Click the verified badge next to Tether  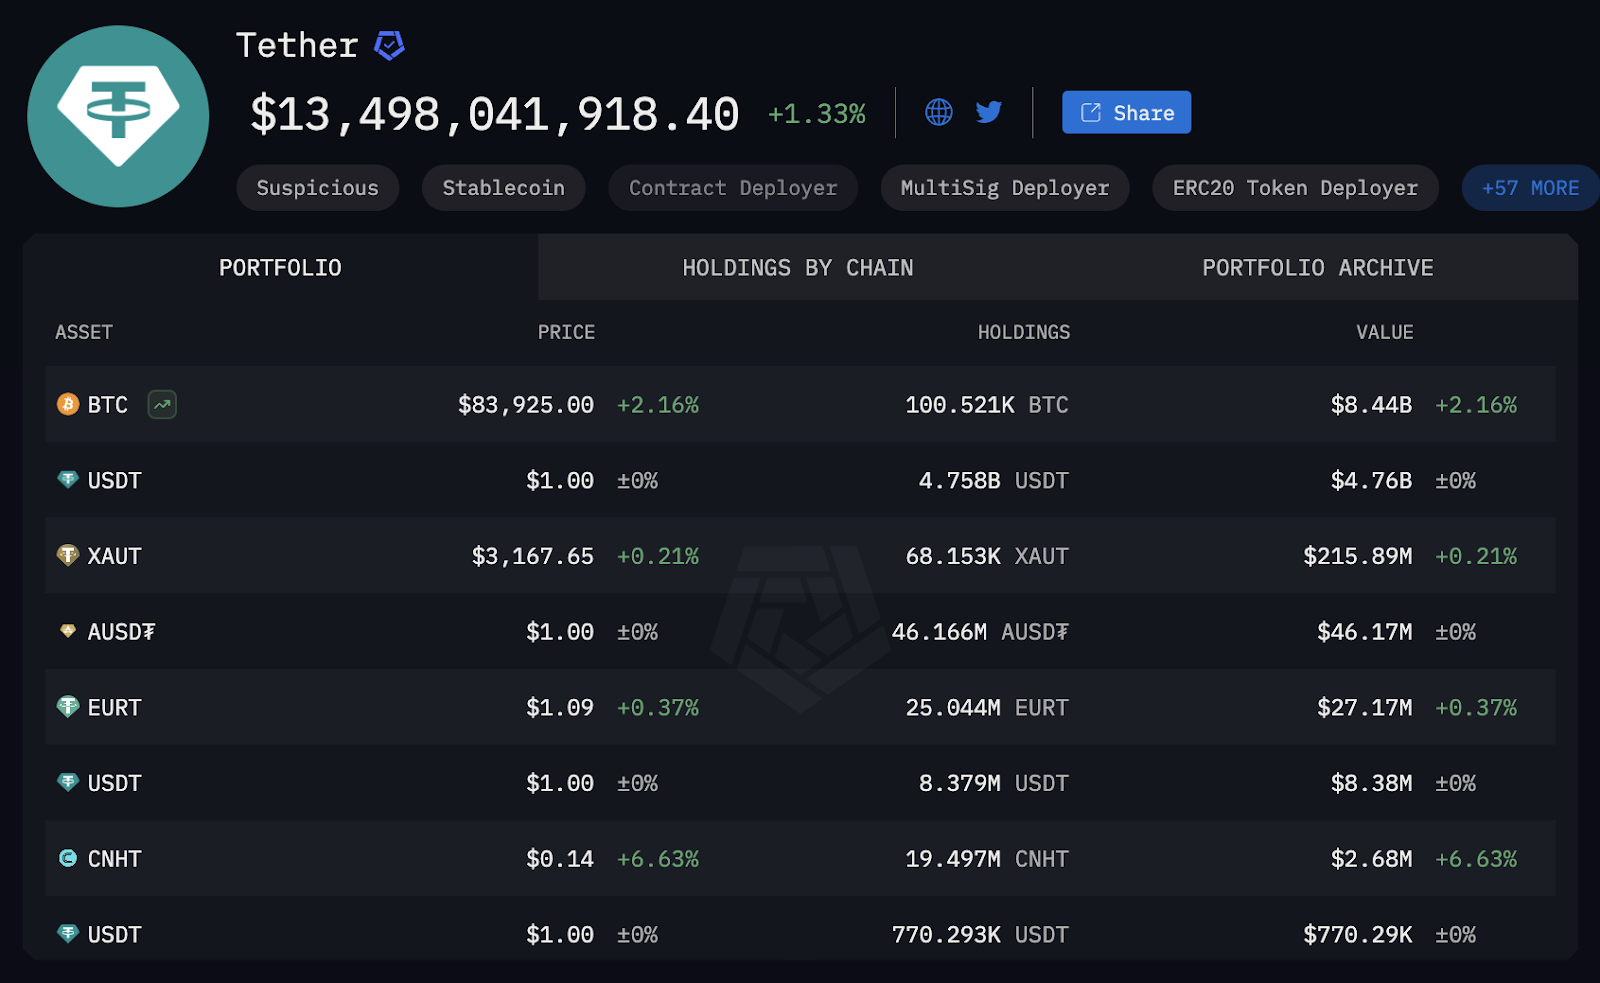click(x=389, y=45)
